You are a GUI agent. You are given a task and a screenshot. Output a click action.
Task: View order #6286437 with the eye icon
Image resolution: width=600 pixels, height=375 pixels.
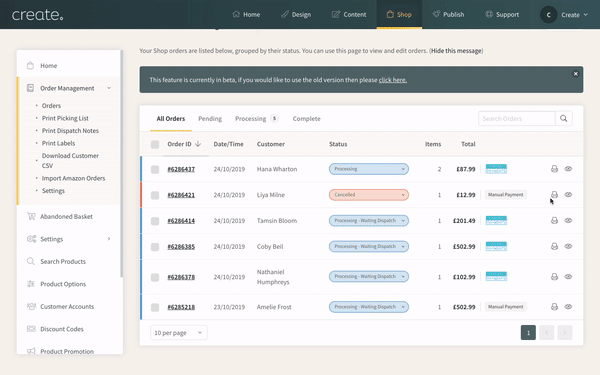pos(568,169)
